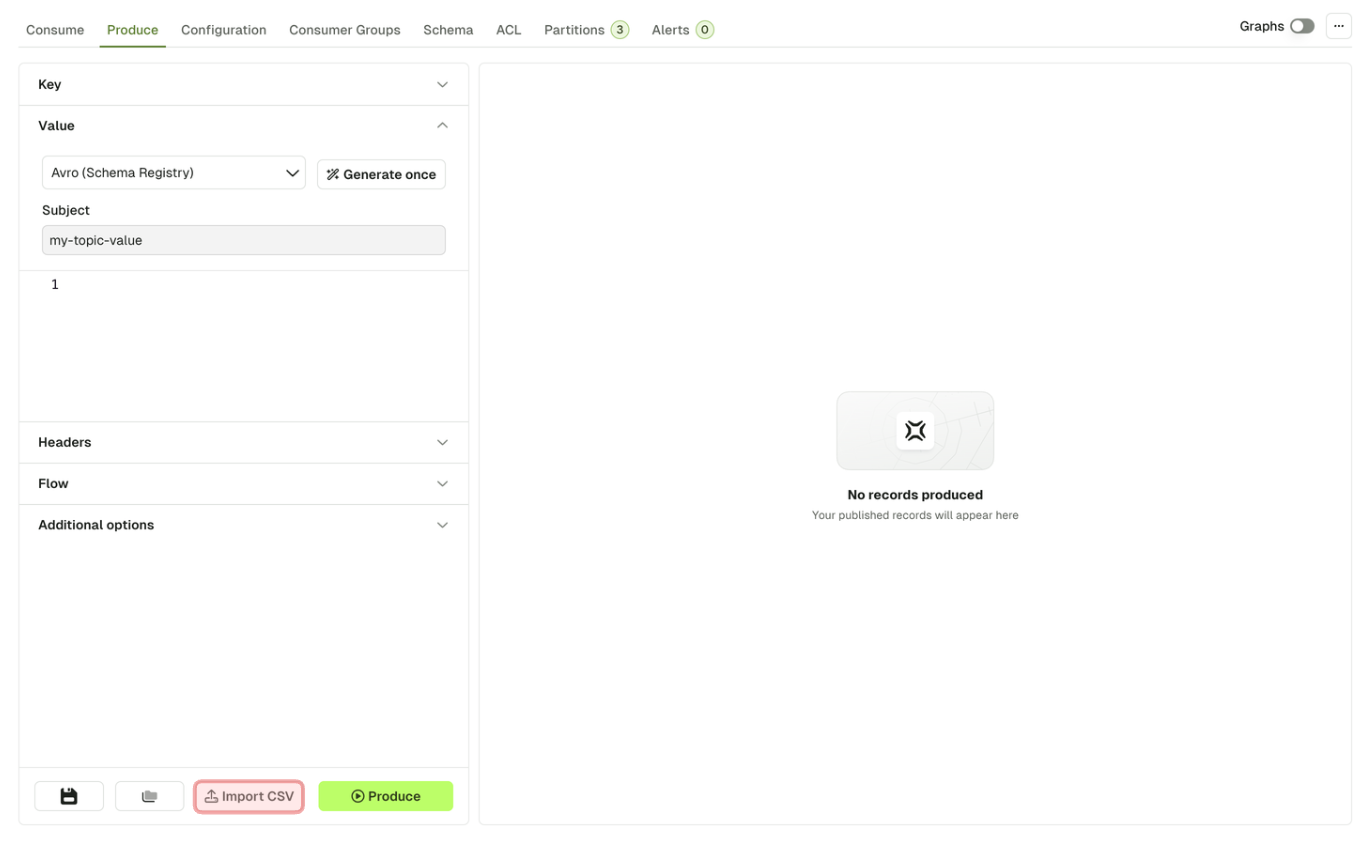Click the green Produce button
This screenshot has width=1372, height=842.
pyautogui.click(x=386, y=796)
